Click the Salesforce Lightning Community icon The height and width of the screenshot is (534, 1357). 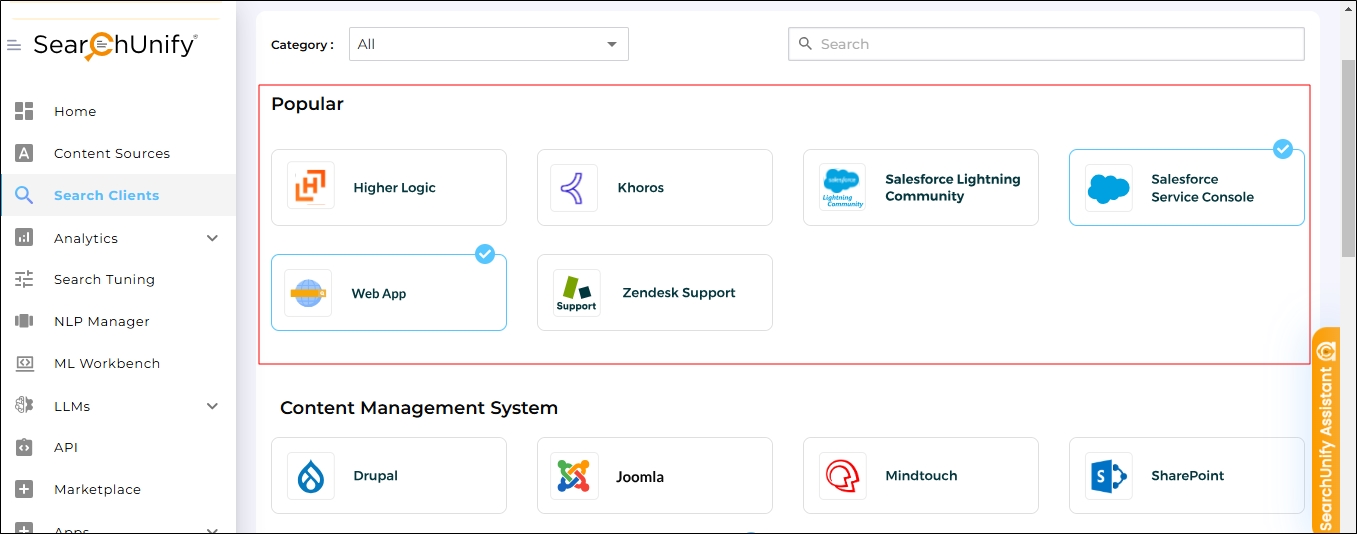coord(842,187)
